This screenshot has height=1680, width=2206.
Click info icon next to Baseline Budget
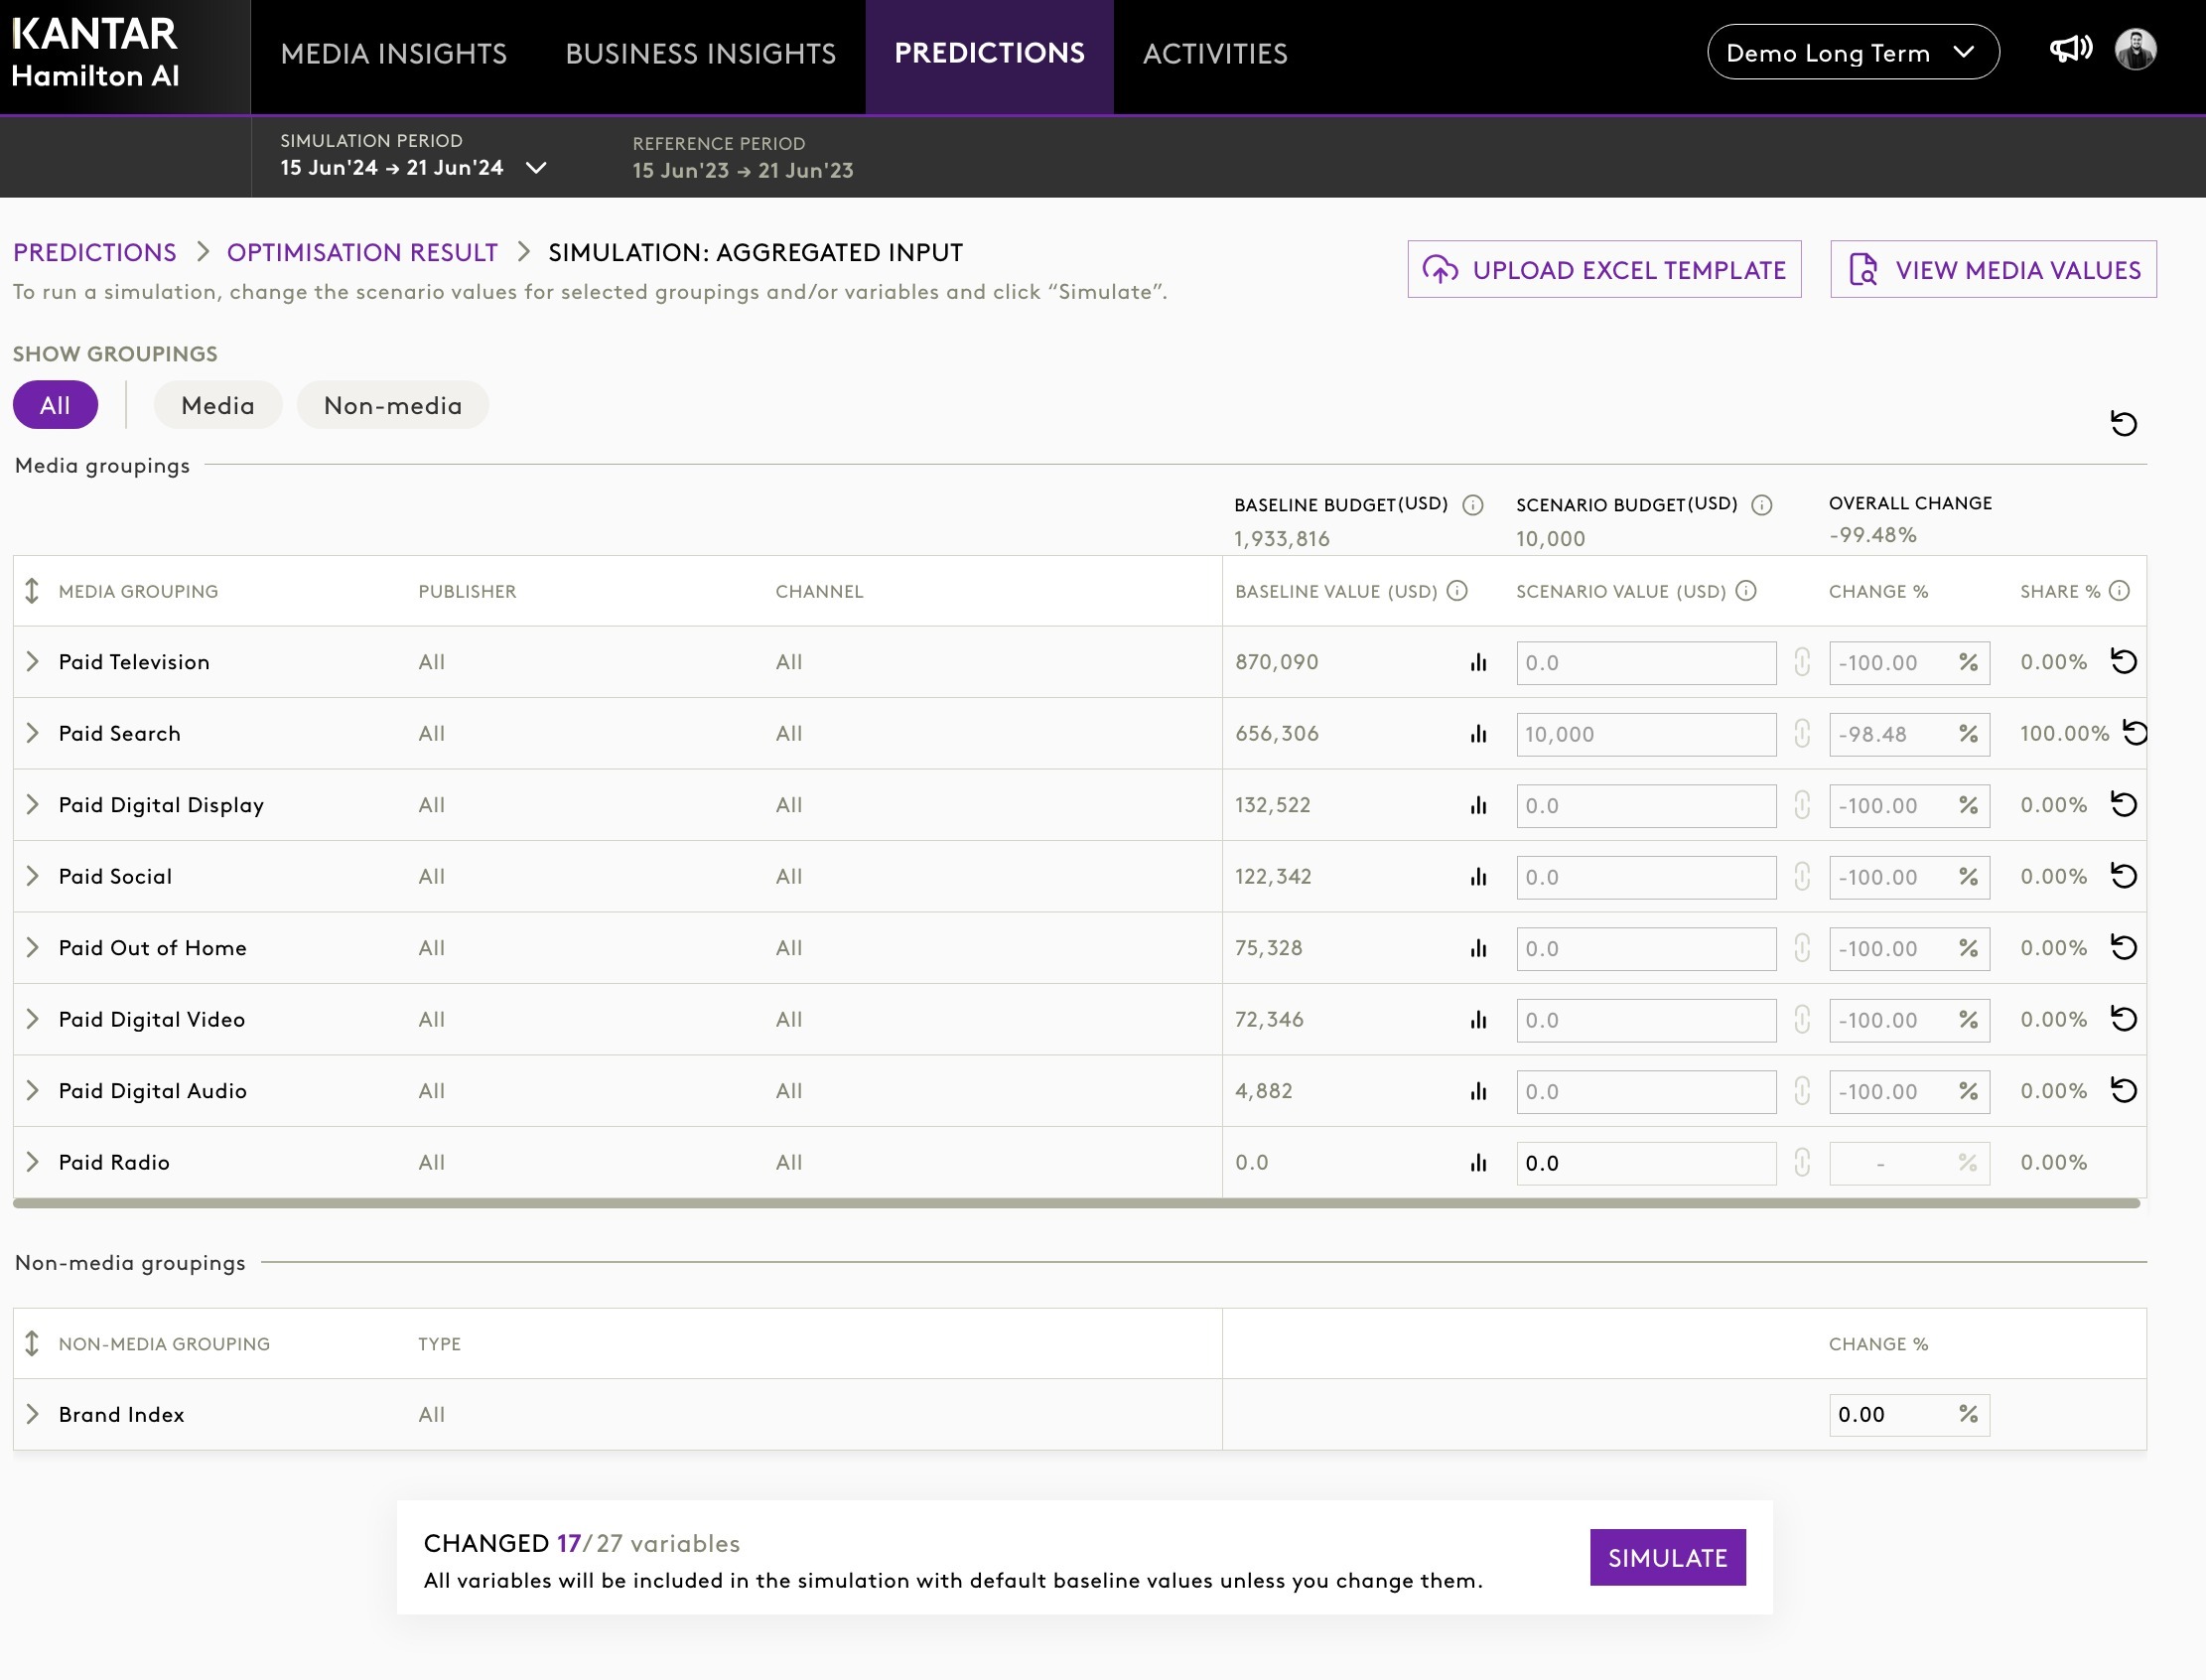click(1472, 505)
